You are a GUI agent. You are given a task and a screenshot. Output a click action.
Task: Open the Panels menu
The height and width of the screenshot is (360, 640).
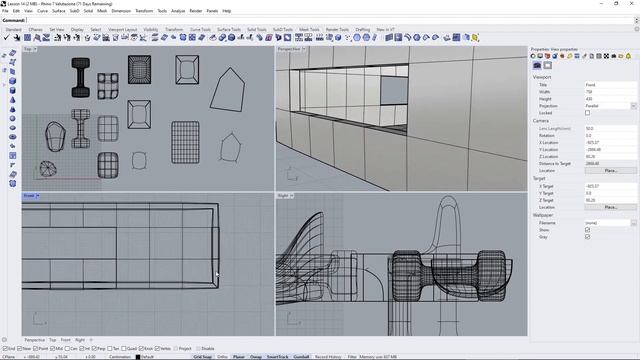[212, 11]
